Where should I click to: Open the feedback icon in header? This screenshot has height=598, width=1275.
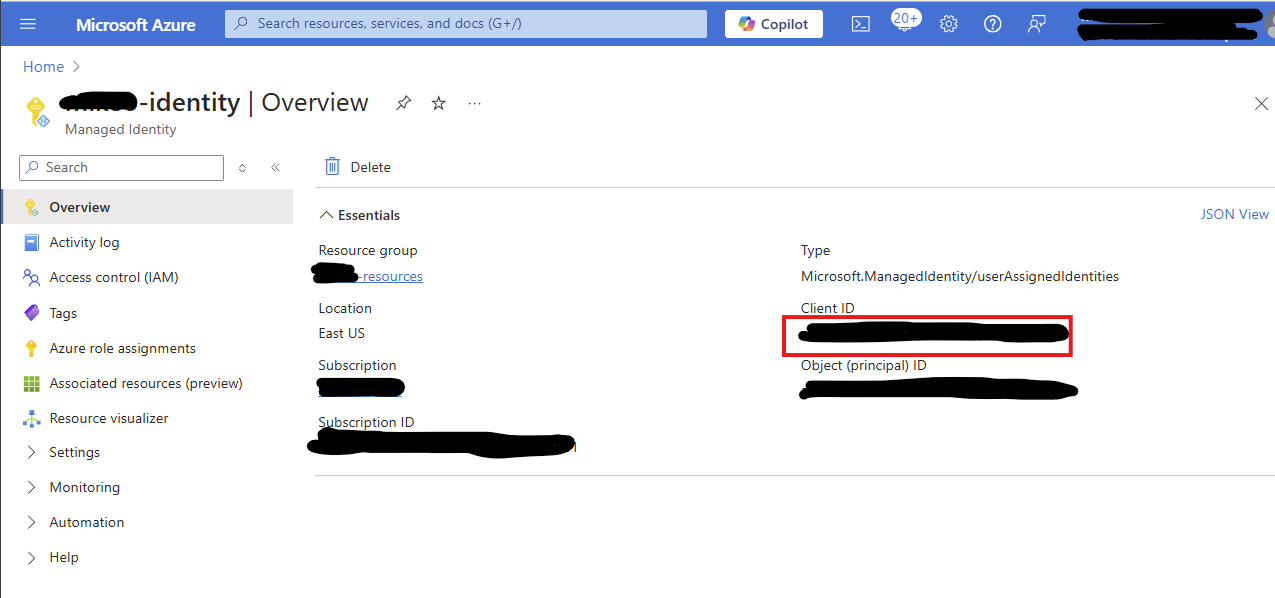tap(1037, 24)
